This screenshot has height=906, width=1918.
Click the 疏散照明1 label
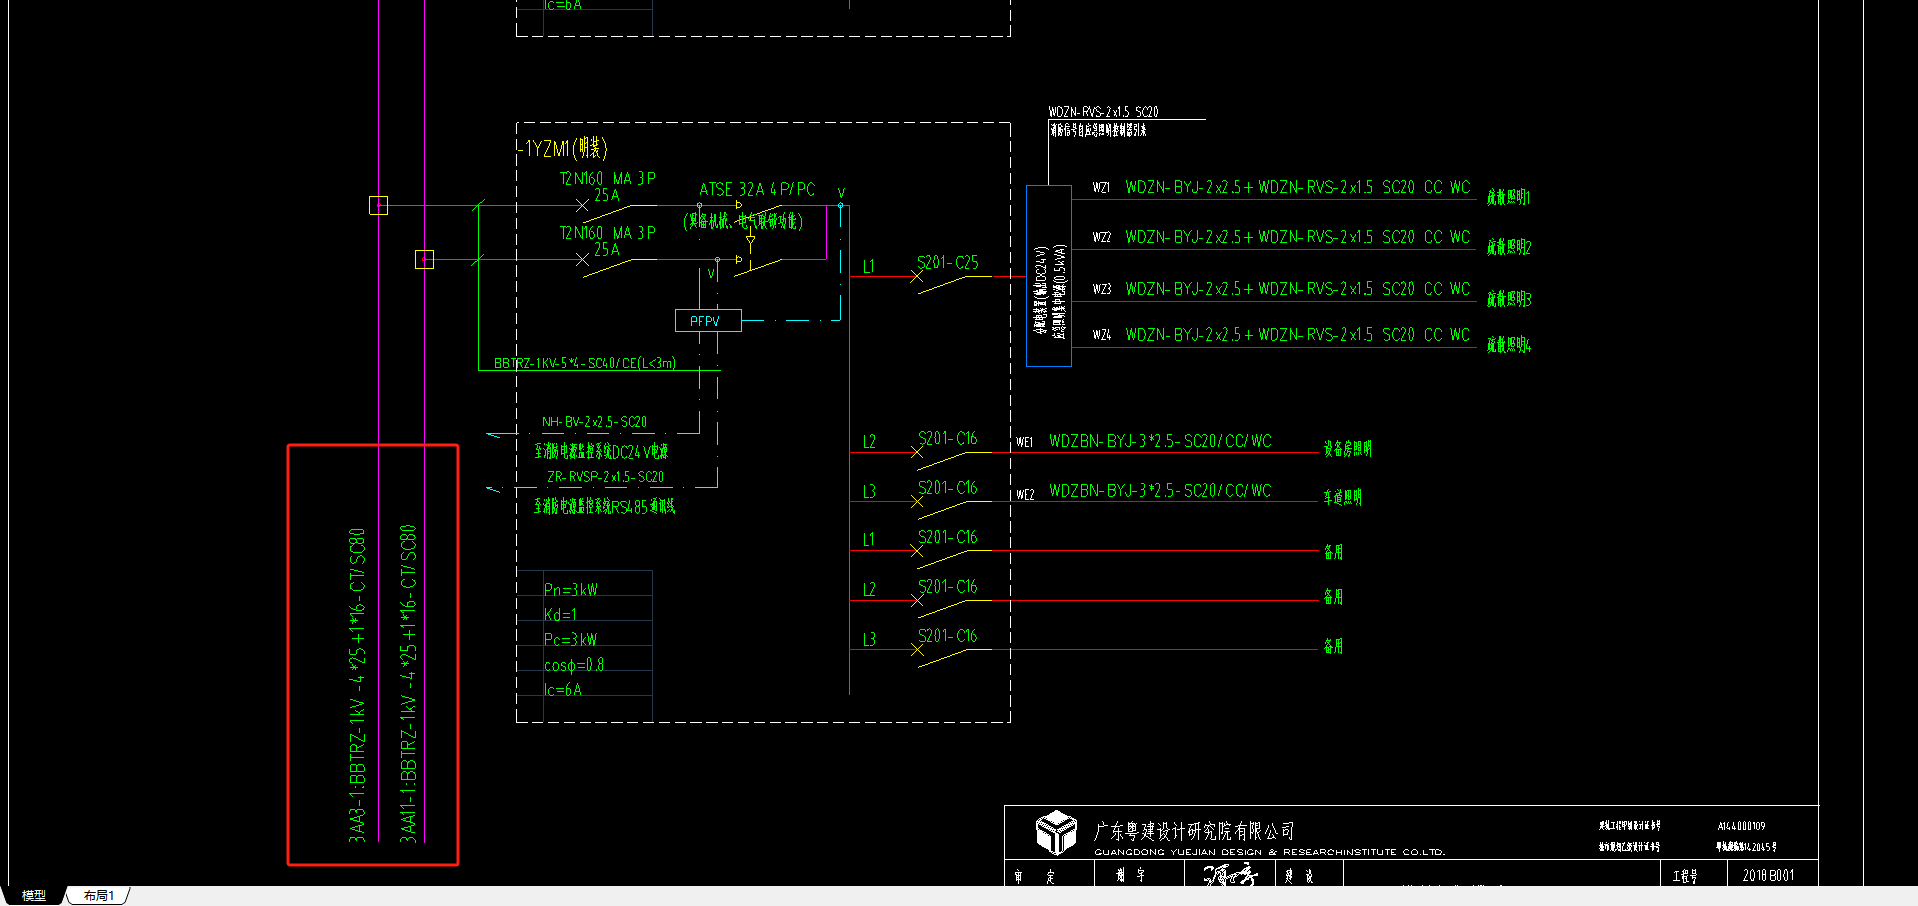[1508, 197]
